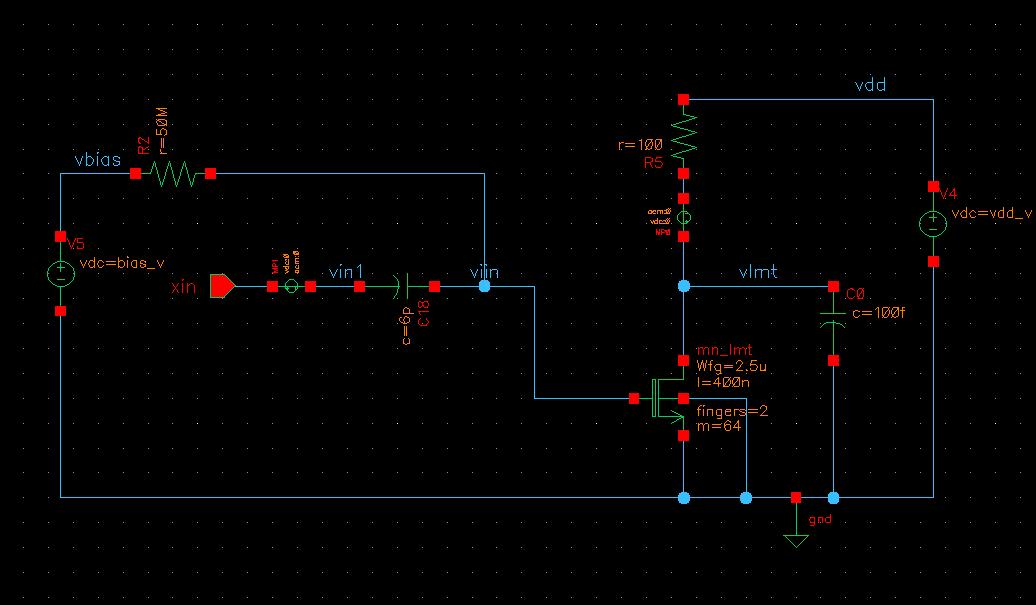
Task: Click the C18 instance label
Action: [x=424, y=313]
